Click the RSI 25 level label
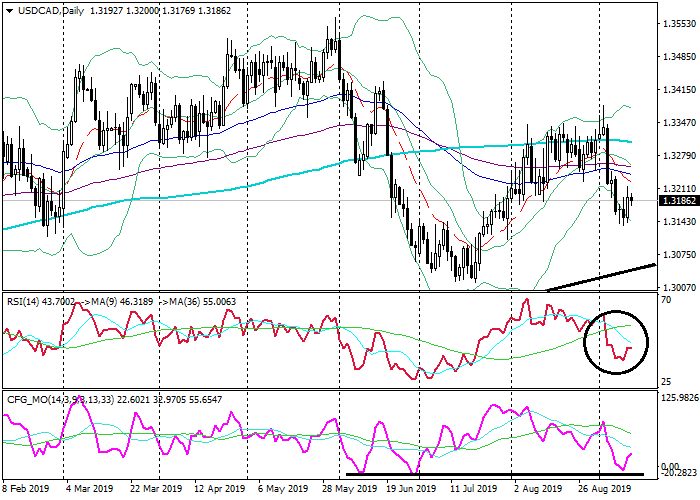Screen dimensions: 700x500 pyautogui.click(x=665, y=382)
